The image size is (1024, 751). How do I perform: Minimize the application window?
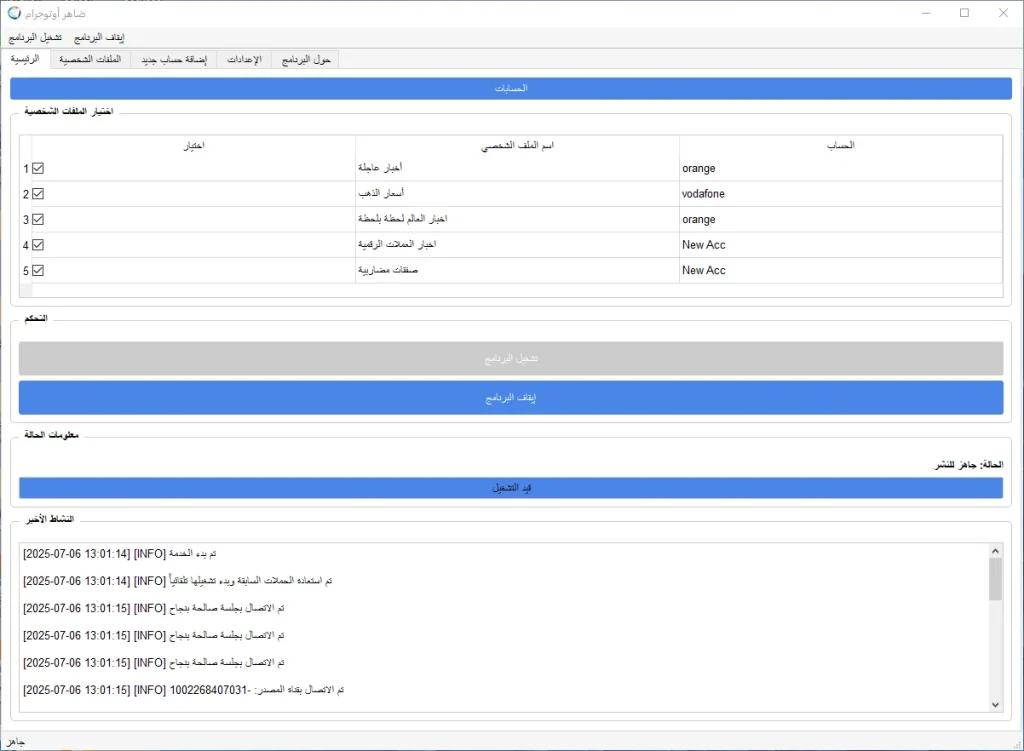coord(925,13)
